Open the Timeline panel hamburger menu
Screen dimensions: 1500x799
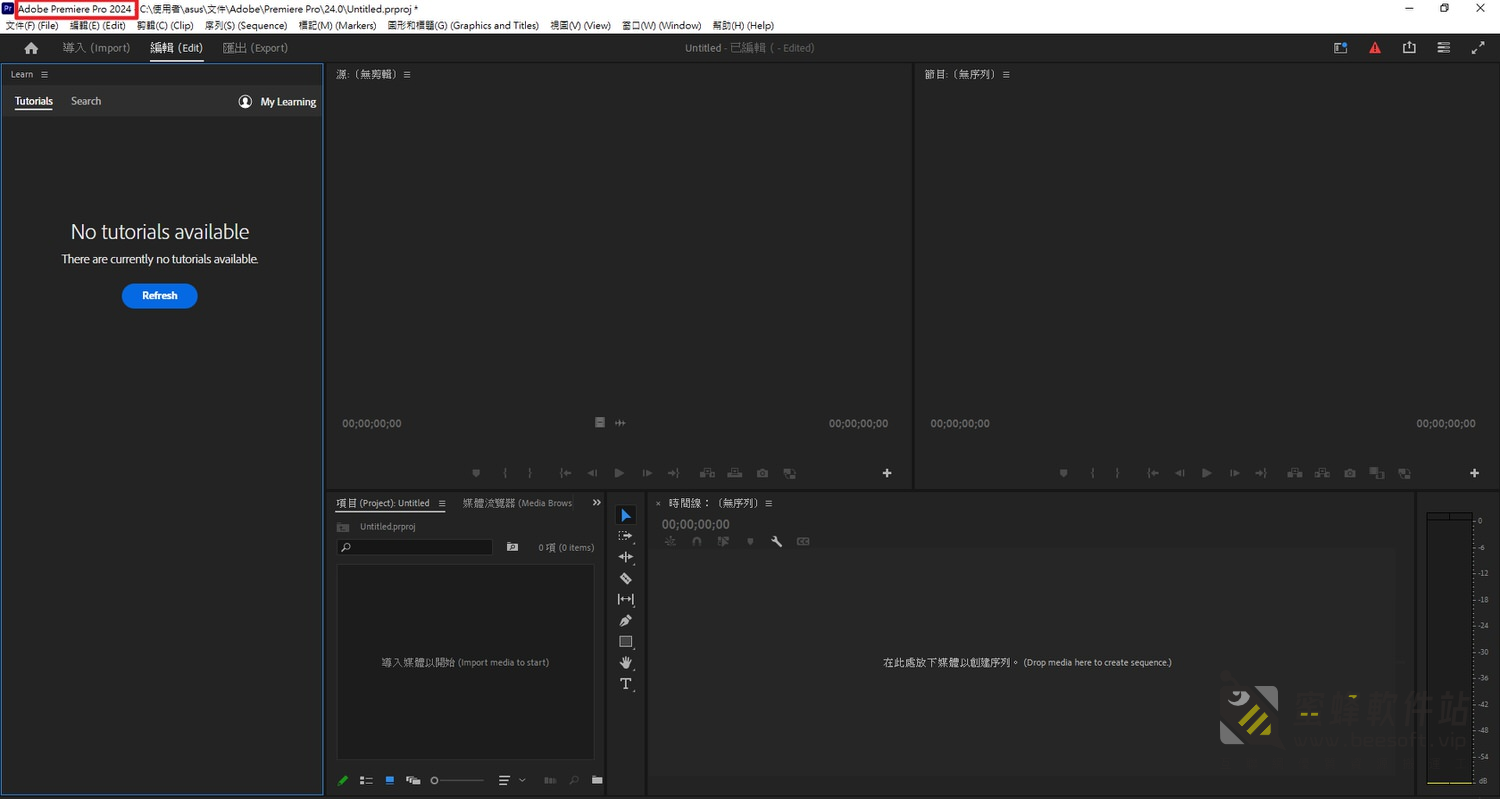click(x=768, y=503)
